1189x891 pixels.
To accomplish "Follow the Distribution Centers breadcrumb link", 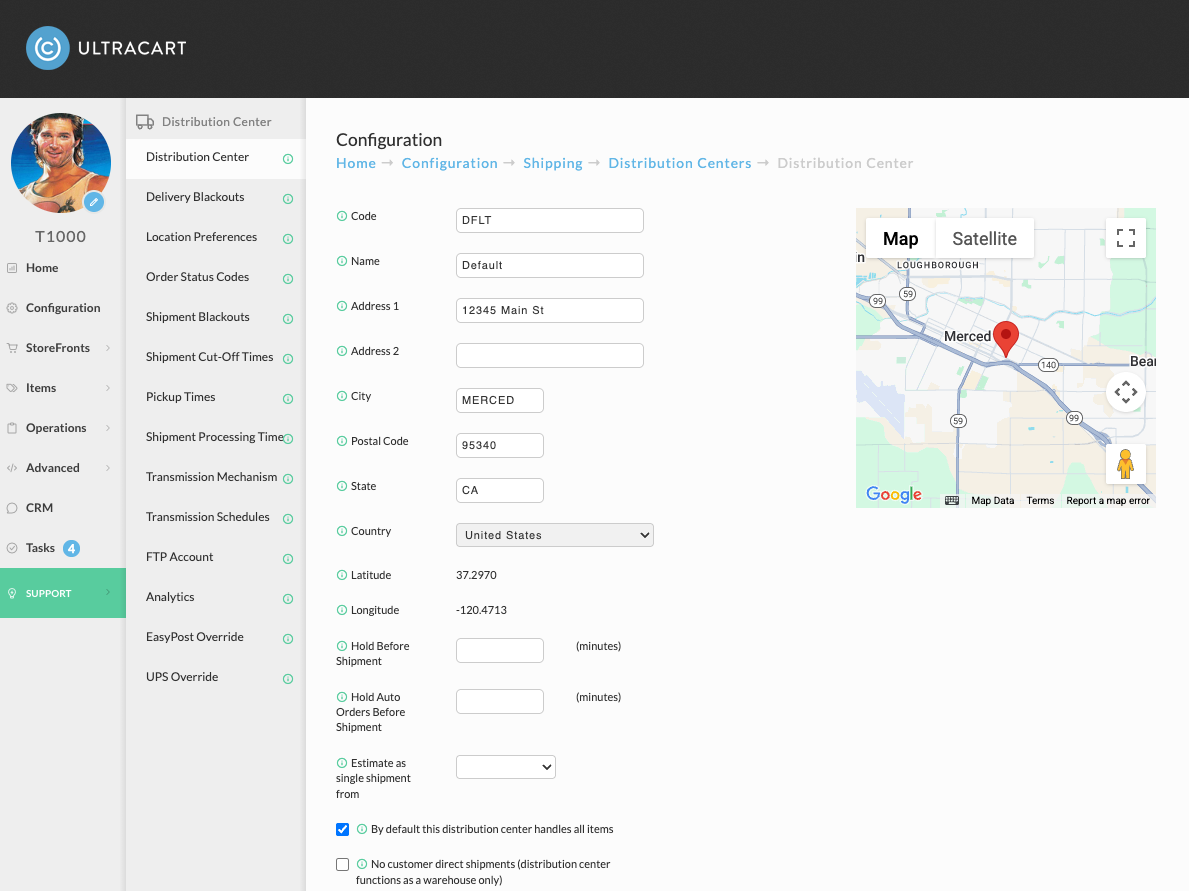I will click(x=679, y=163).
